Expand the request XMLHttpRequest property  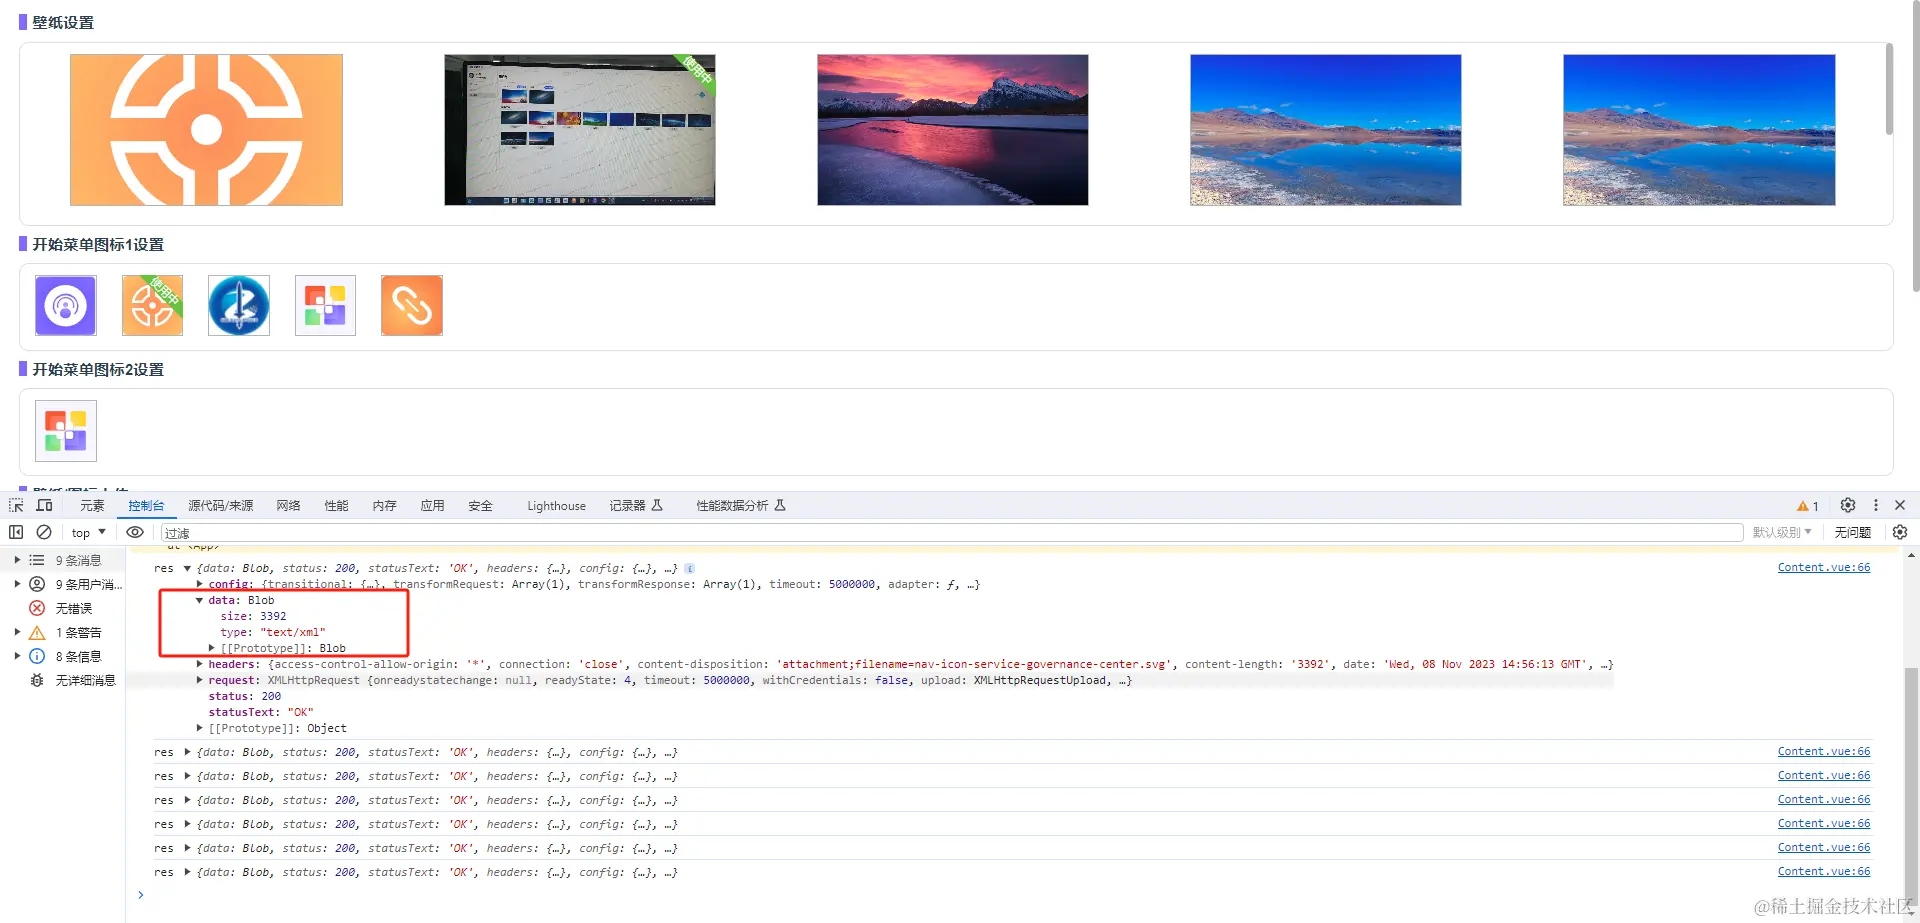(x=200, y=680)
